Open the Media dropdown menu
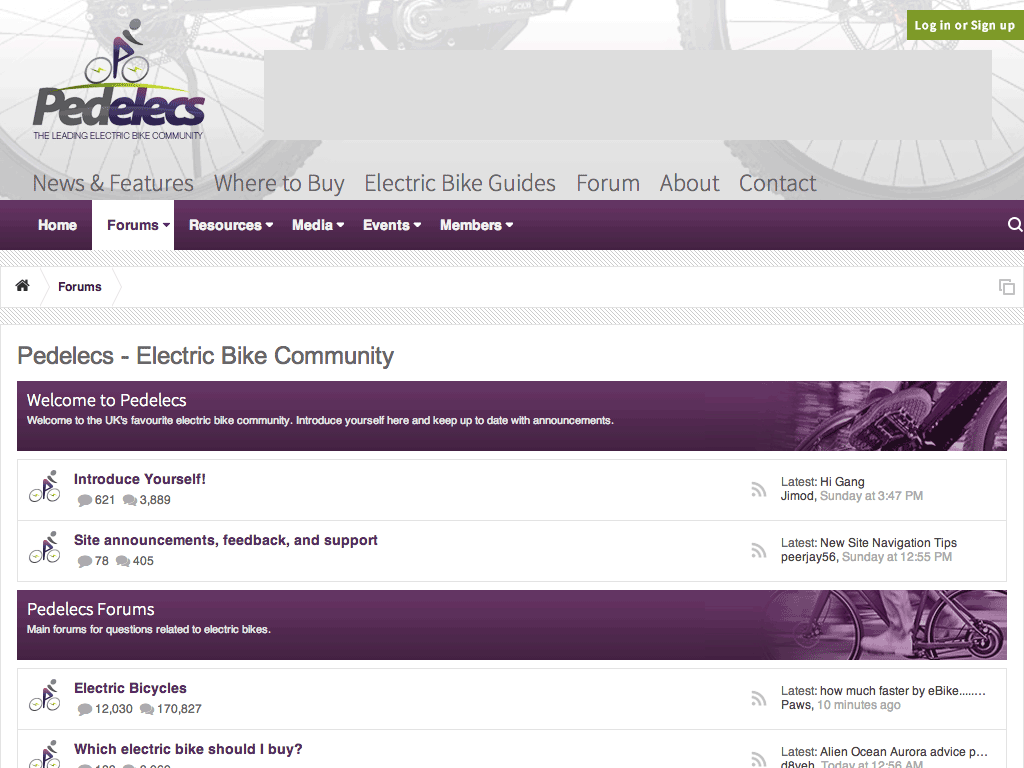Viewport: 1024px width, 768px height. click(x=317, y=225)
